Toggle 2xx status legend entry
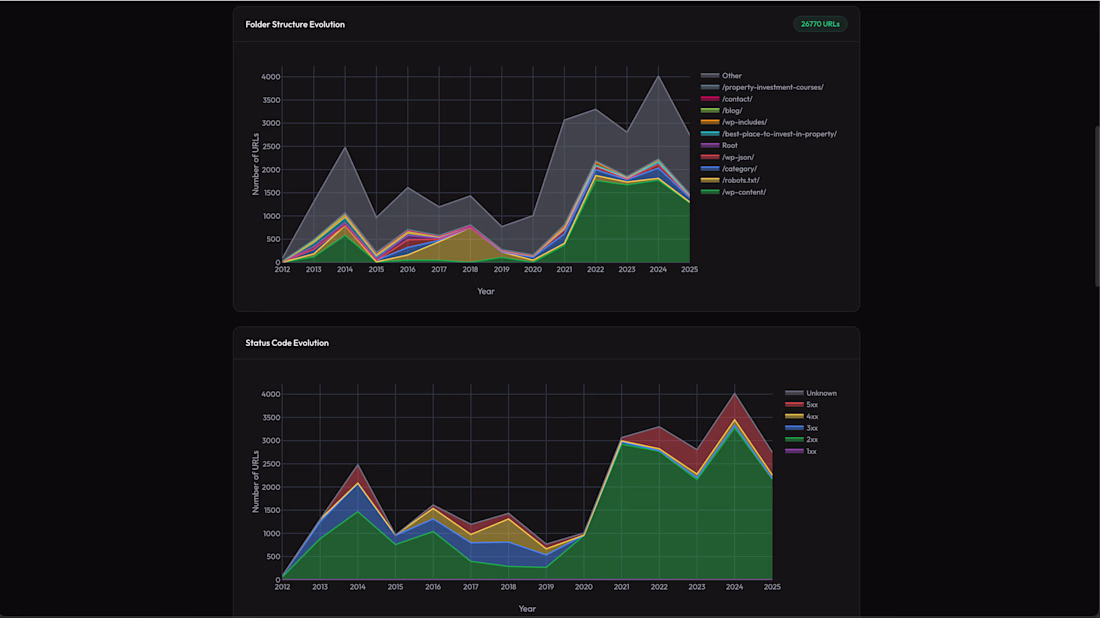The width and height of the screenshot is (1100, 618). (x=801, y=440)
